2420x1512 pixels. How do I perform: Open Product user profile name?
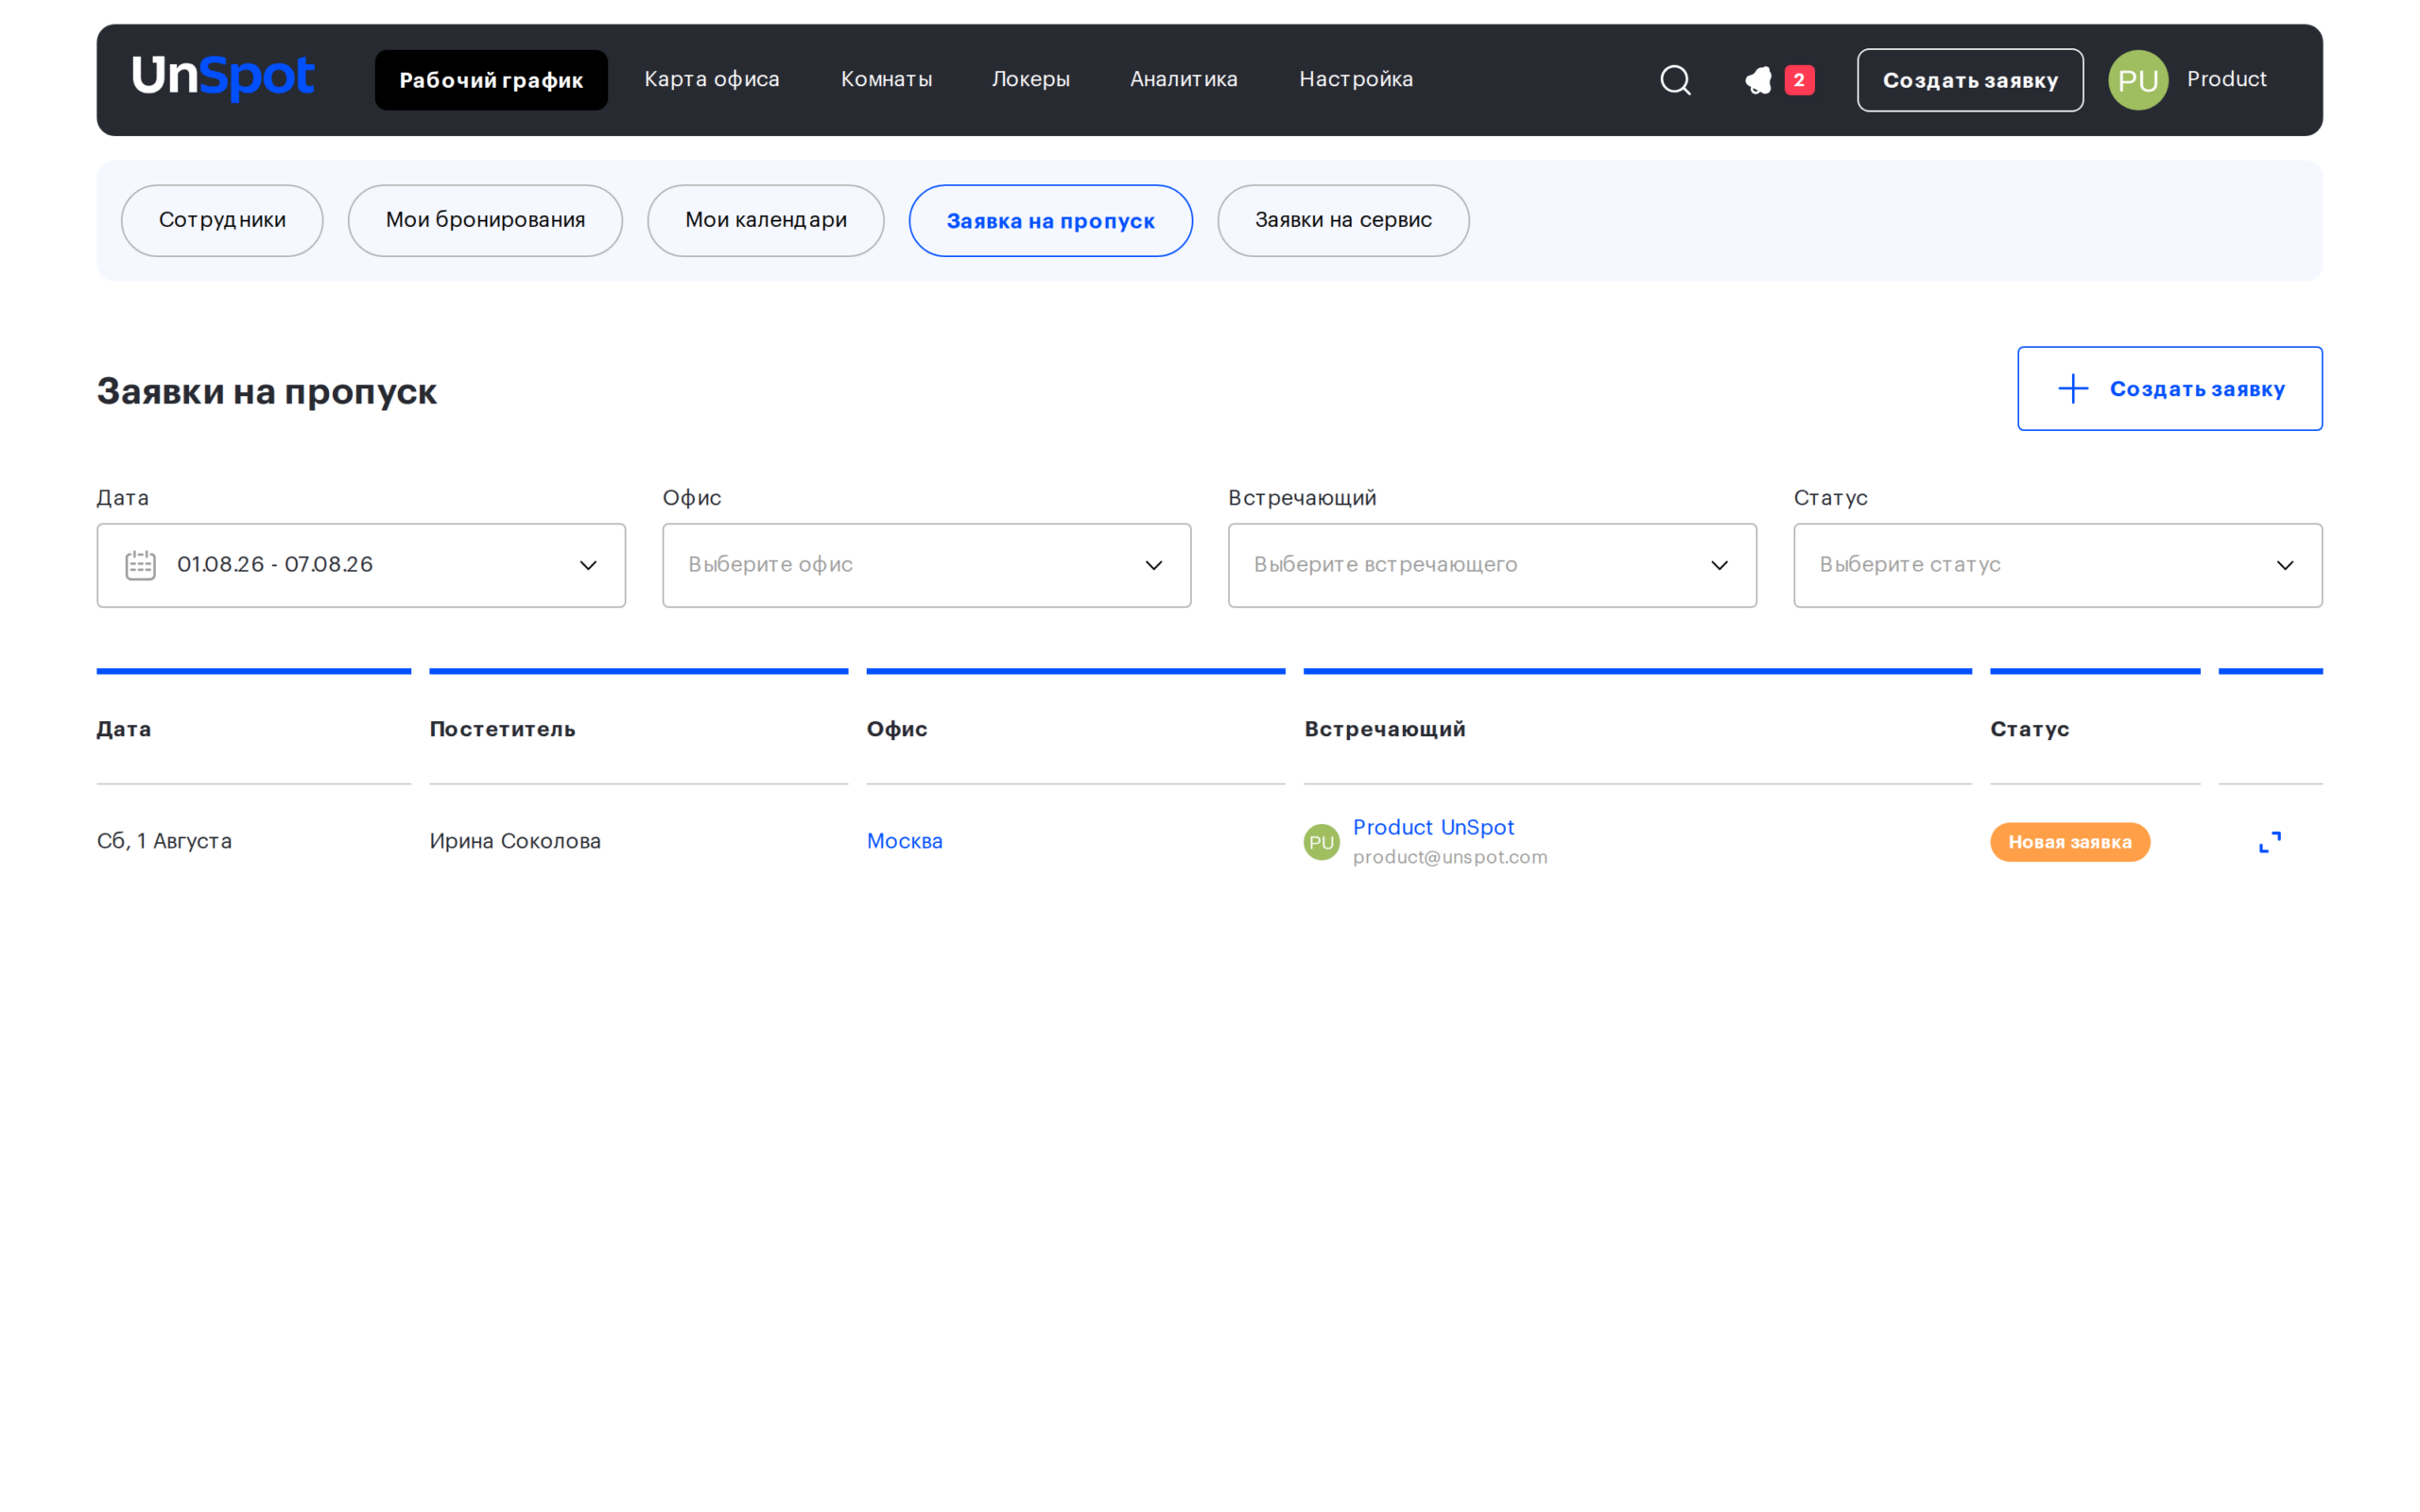[2226, 79]
